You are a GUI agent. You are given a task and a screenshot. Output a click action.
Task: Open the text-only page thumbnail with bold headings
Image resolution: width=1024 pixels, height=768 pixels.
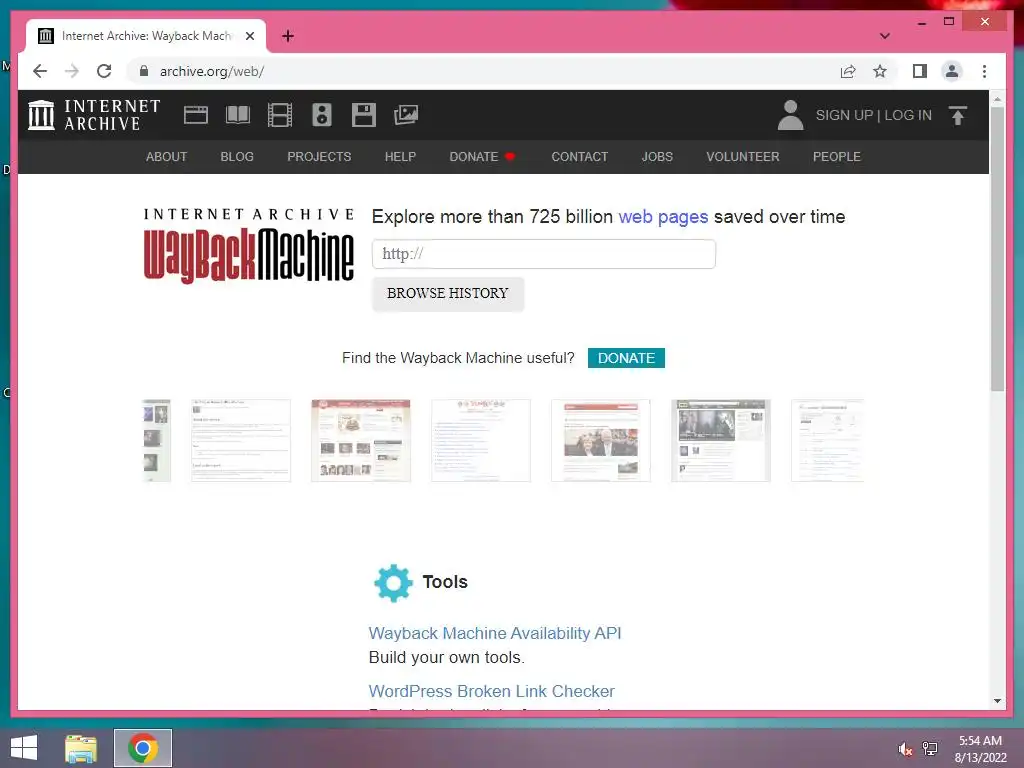pos(241,441)
